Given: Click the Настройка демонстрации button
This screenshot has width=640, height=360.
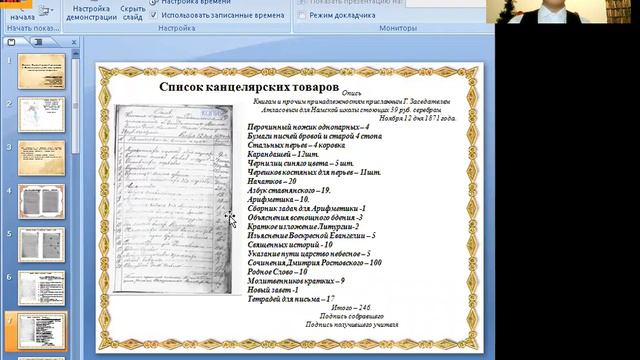Looking at the screenshot, I should coord(91,12).
